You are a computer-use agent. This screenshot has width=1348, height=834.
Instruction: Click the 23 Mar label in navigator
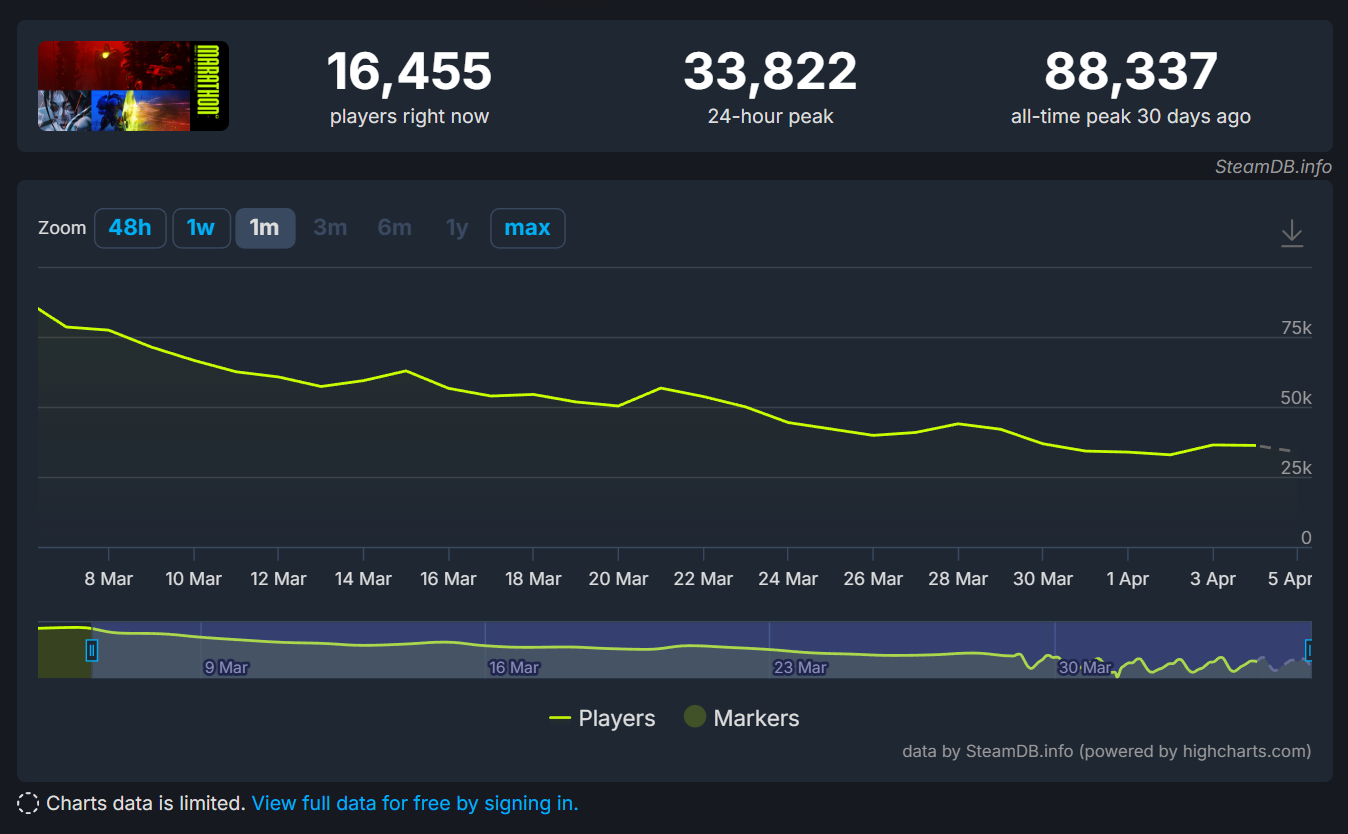pos(799,667)
